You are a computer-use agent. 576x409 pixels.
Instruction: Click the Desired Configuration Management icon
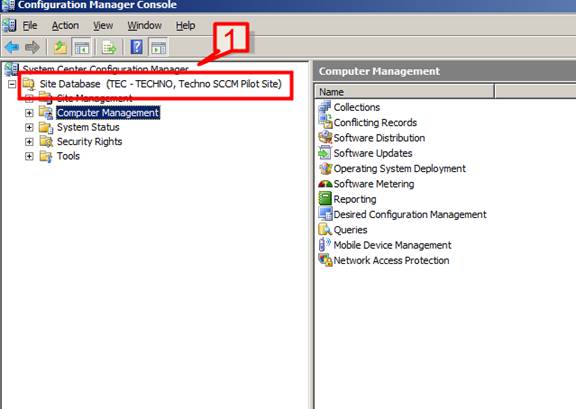325,214
